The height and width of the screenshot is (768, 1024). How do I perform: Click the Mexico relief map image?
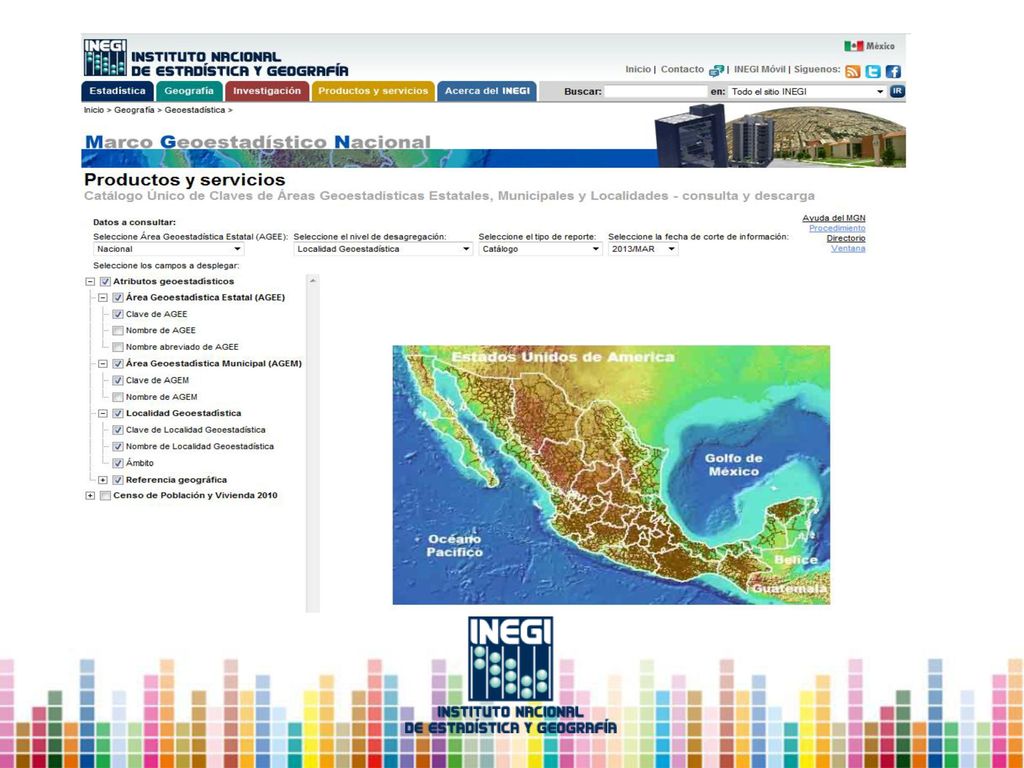pyautogui.click(x=611, y=475)
